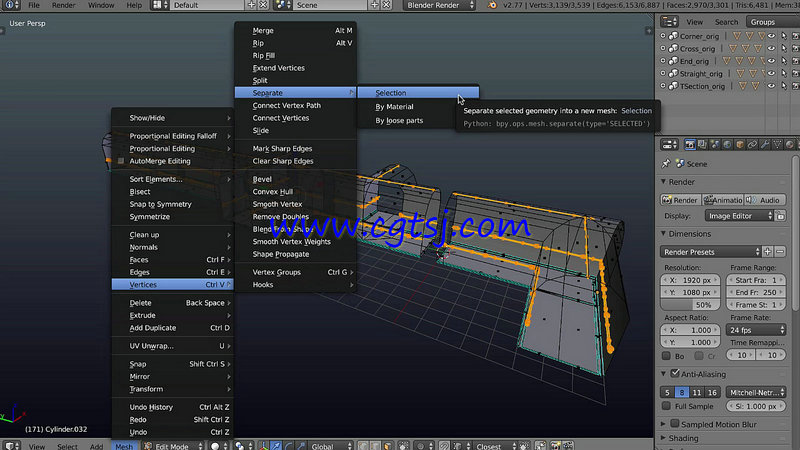The width and height of the screenshot is (800, 450).
Task: Click the End Frame 250 field
Action: click(756, 292)
